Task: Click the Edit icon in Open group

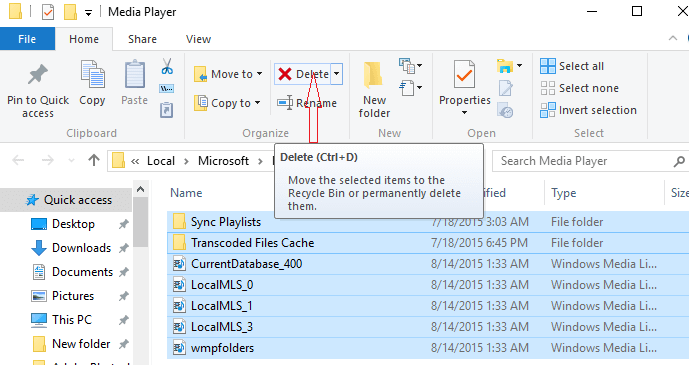Action: 505,88
